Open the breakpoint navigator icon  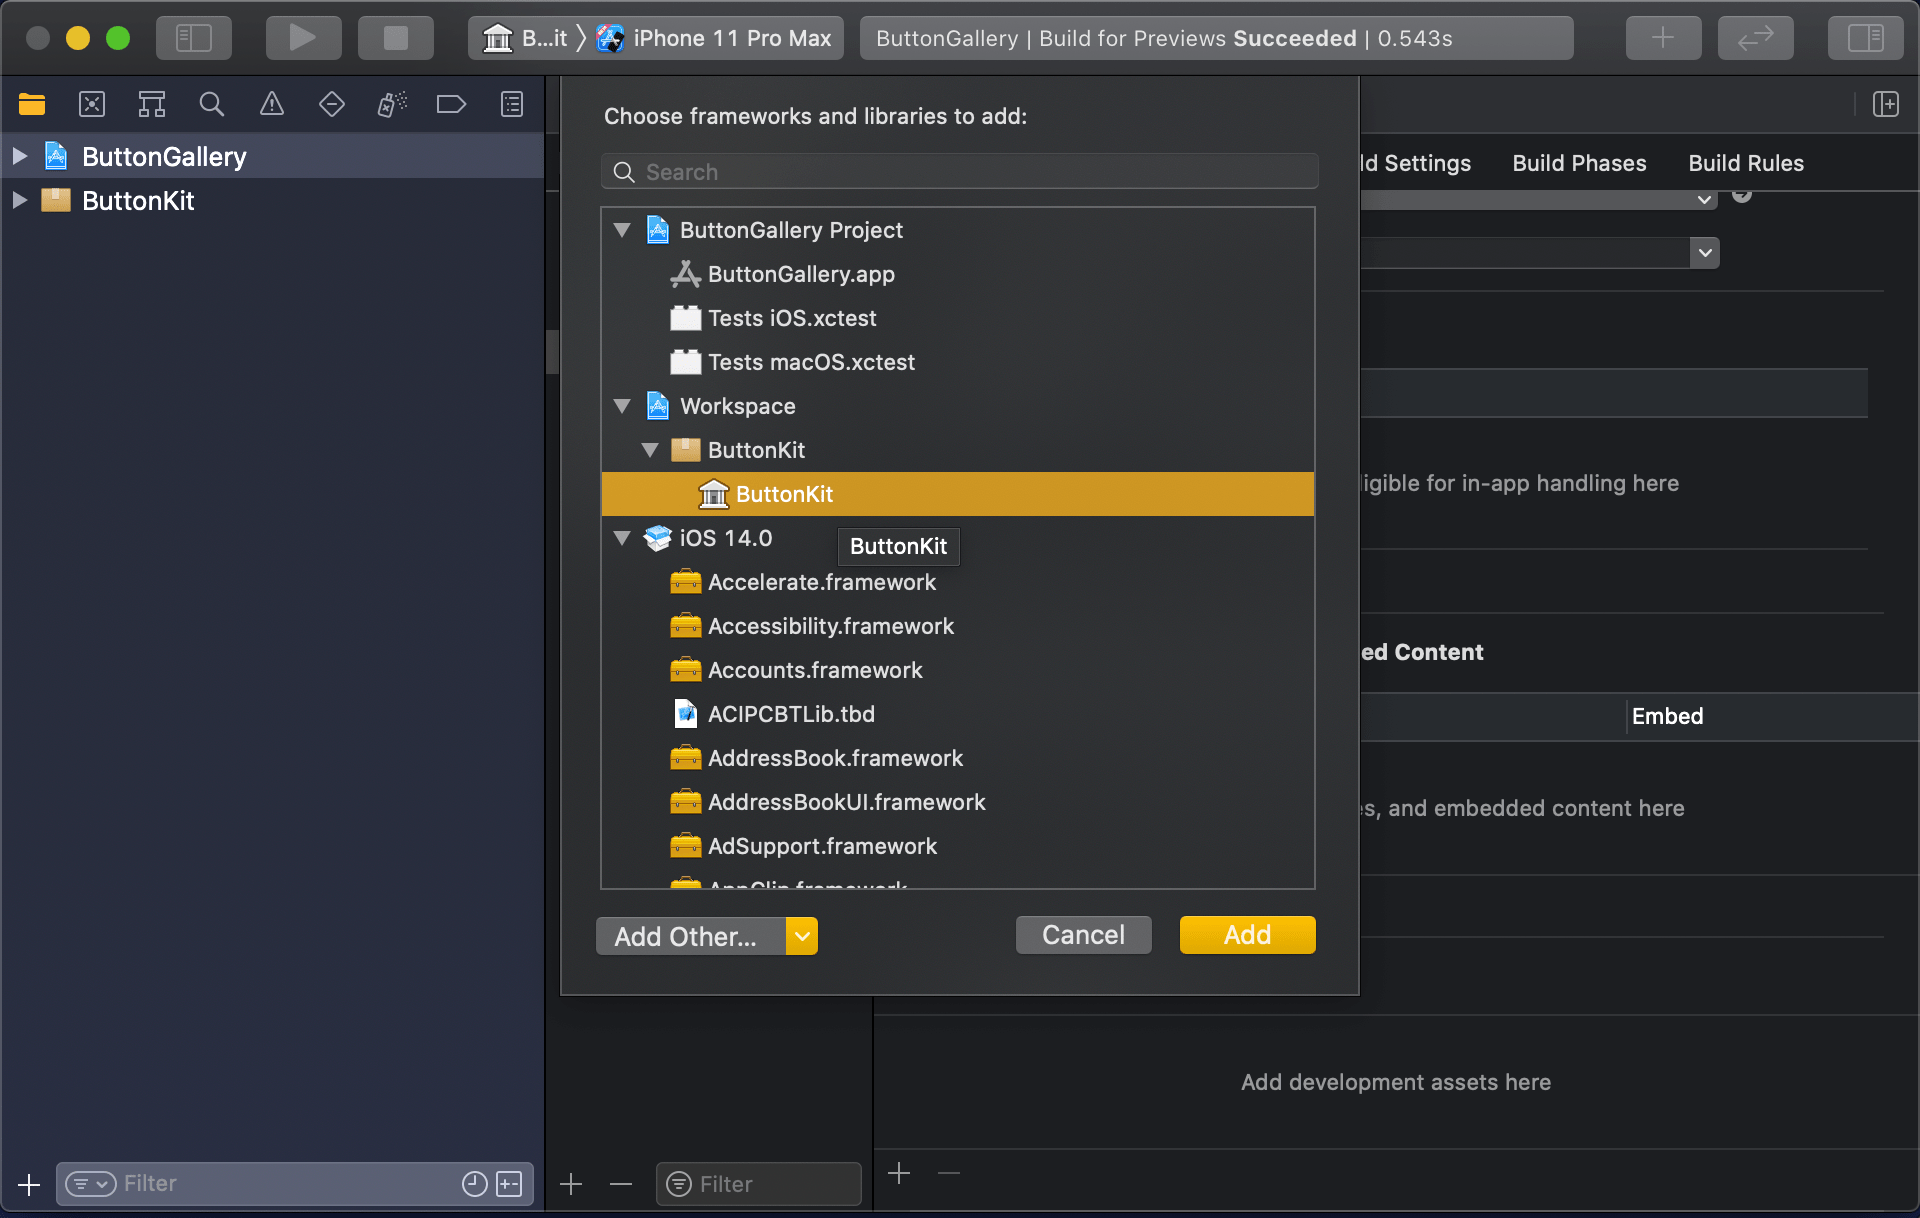(x=451, y=104)
